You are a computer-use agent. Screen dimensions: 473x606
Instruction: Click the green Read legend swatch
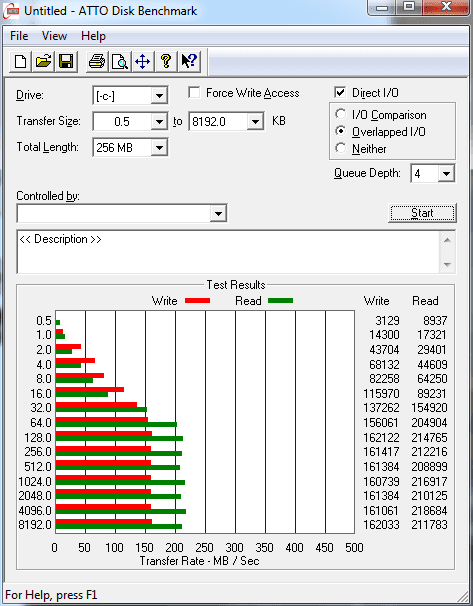[280, 301]
